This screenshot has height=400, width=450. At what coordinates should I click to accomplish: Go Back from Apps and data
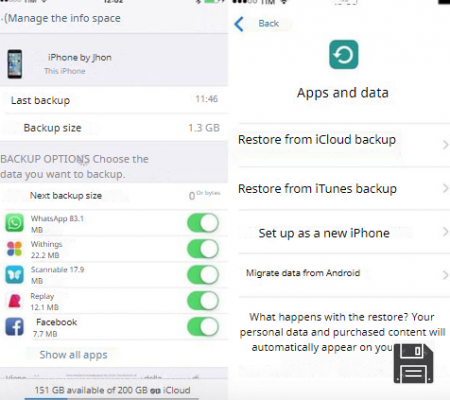269,23
